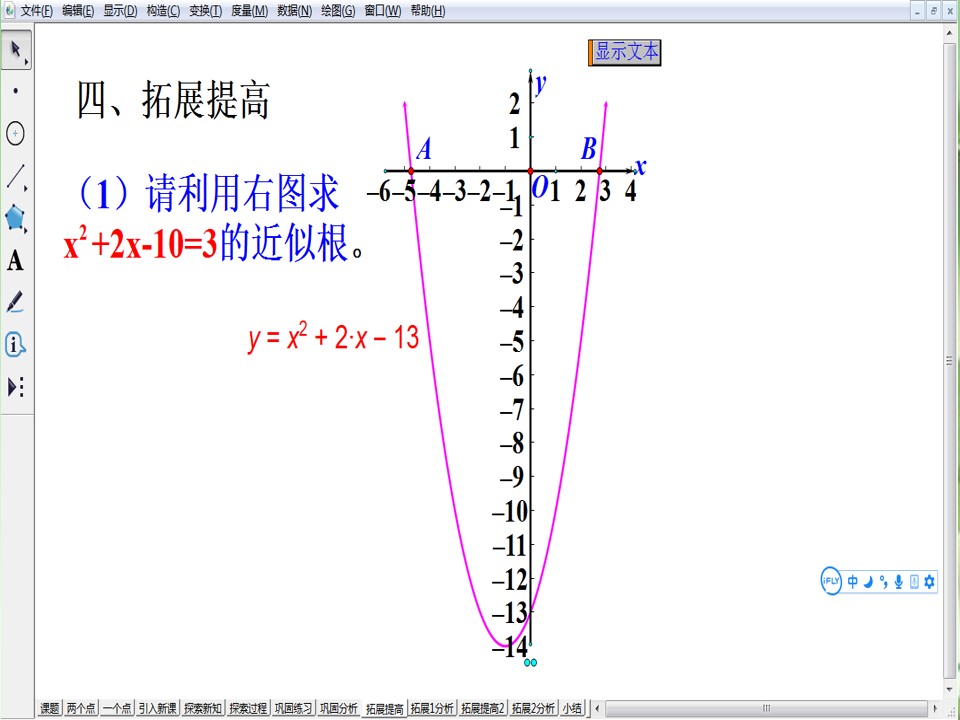Viewport: 960px width, 720px height.
Task: Switch to the 引入新课 page tab
Action: pyautogui.click(x=157, y=708)
